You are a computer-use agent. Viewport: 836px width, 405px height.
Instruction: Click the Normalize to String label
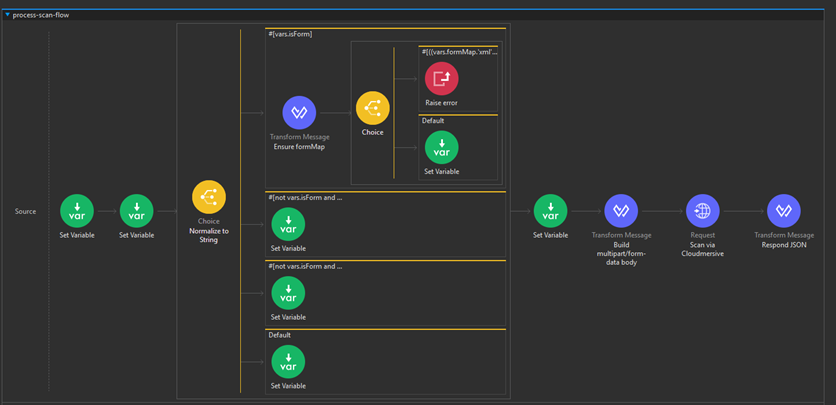[x=209, y=236]
